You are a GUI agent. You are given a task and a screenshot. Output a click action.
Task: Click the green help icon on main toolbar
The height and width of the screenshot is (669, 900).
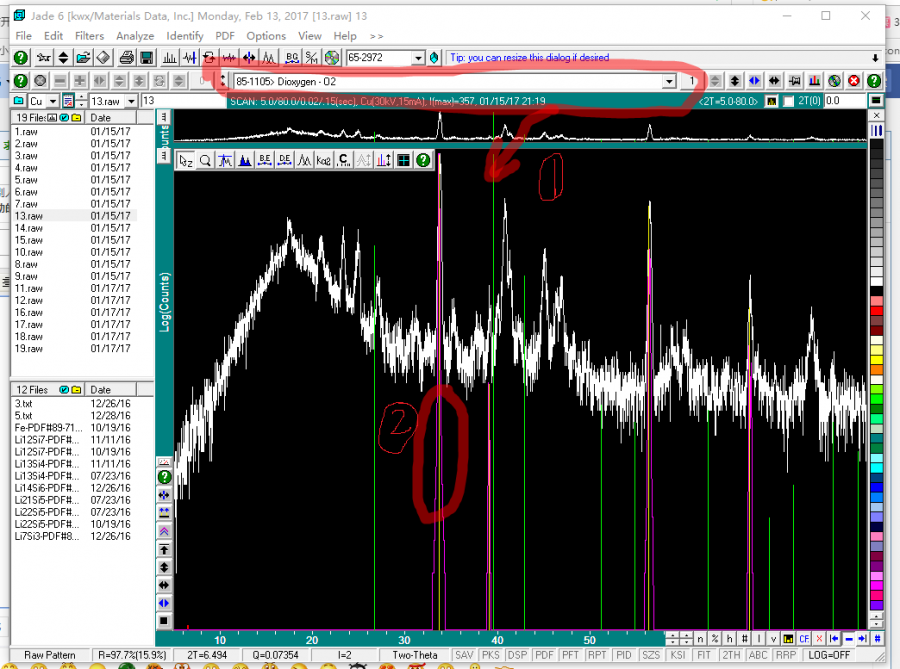pos(19,58)
